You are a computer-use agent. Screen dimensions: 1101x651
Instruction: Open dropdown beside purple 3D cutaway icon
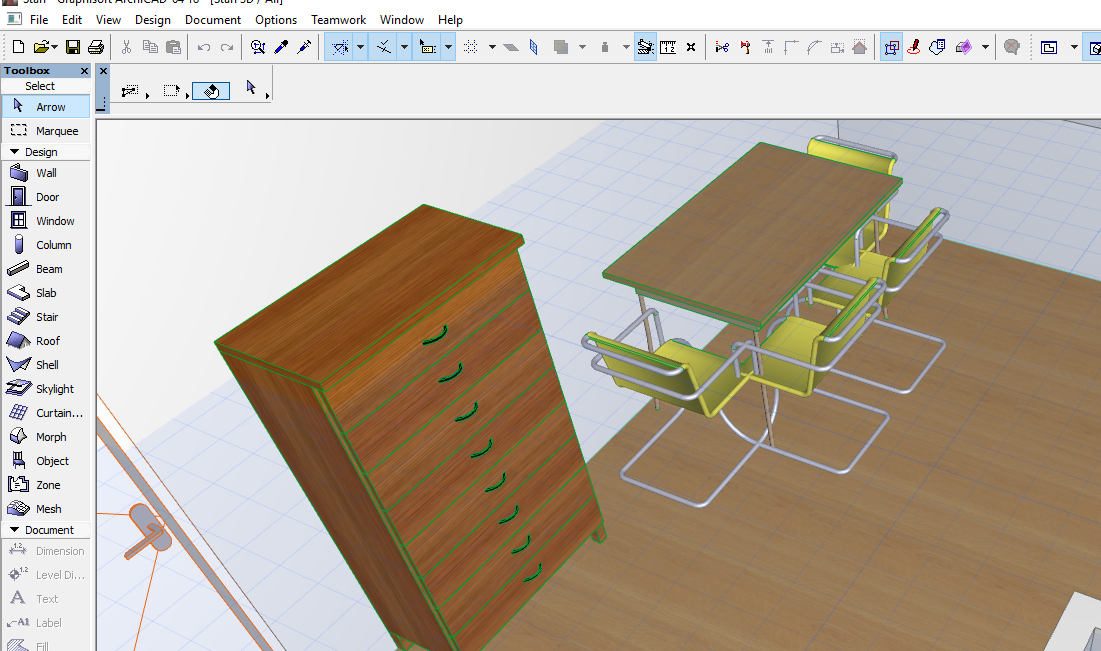point(985,47)
